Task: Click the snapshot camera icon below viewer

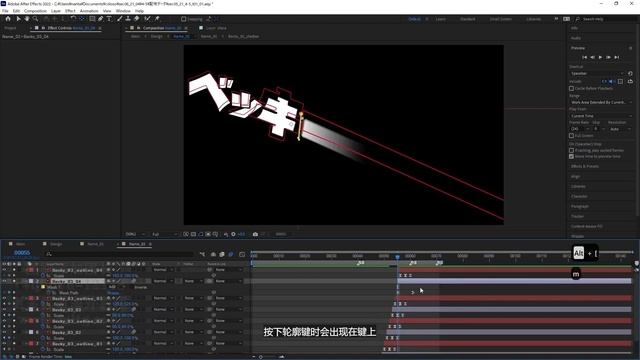Action: pyautogui.click(x=255, y=234)
